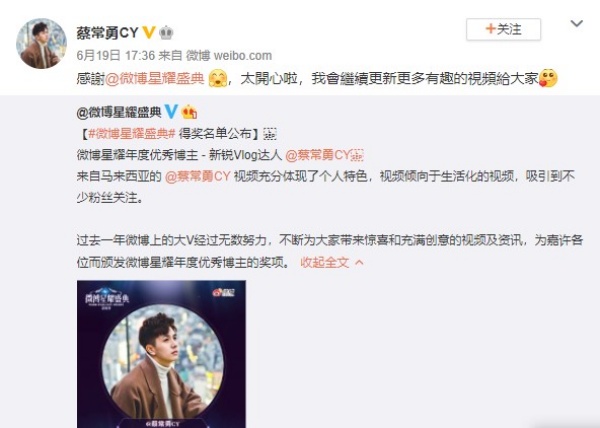Click the emoji at the end of the top post text

point(548,78)
